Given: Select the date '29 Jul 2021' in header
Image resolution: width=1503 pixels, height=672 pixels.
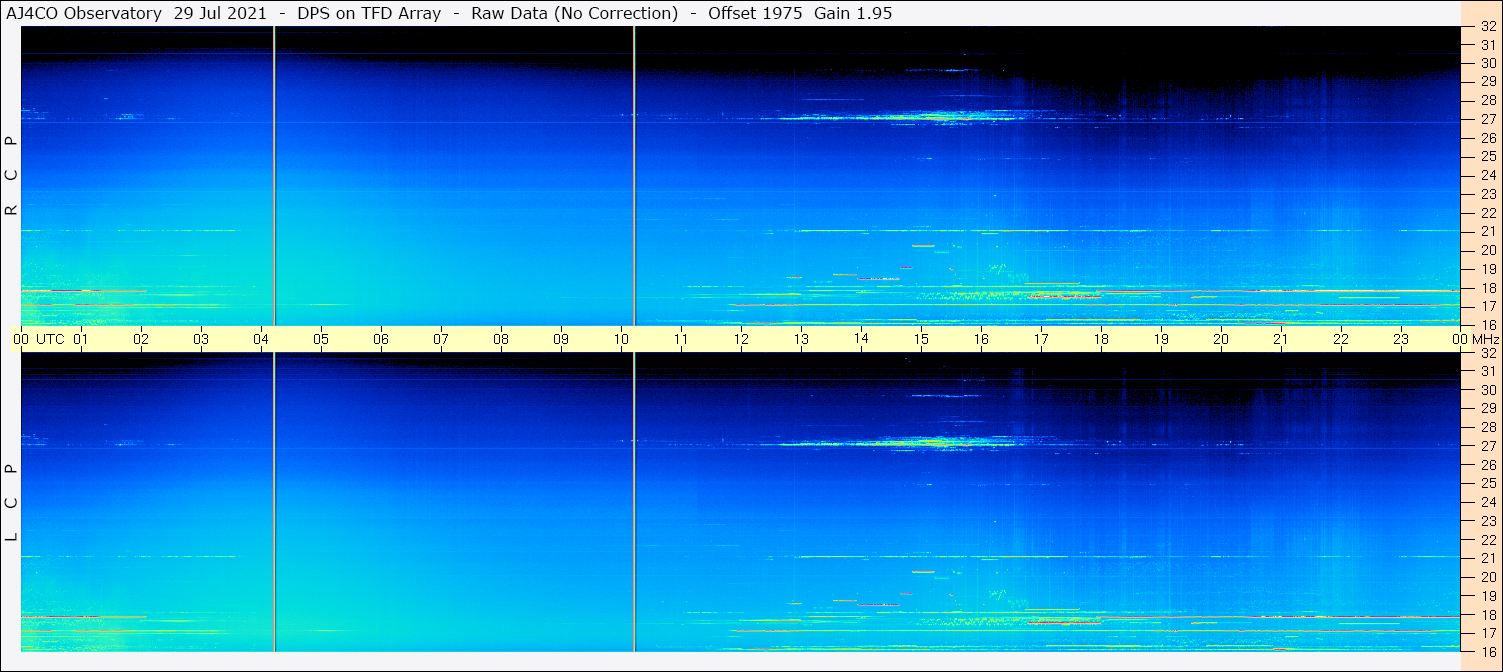Looking at the screenshot, I should [220, 13].
